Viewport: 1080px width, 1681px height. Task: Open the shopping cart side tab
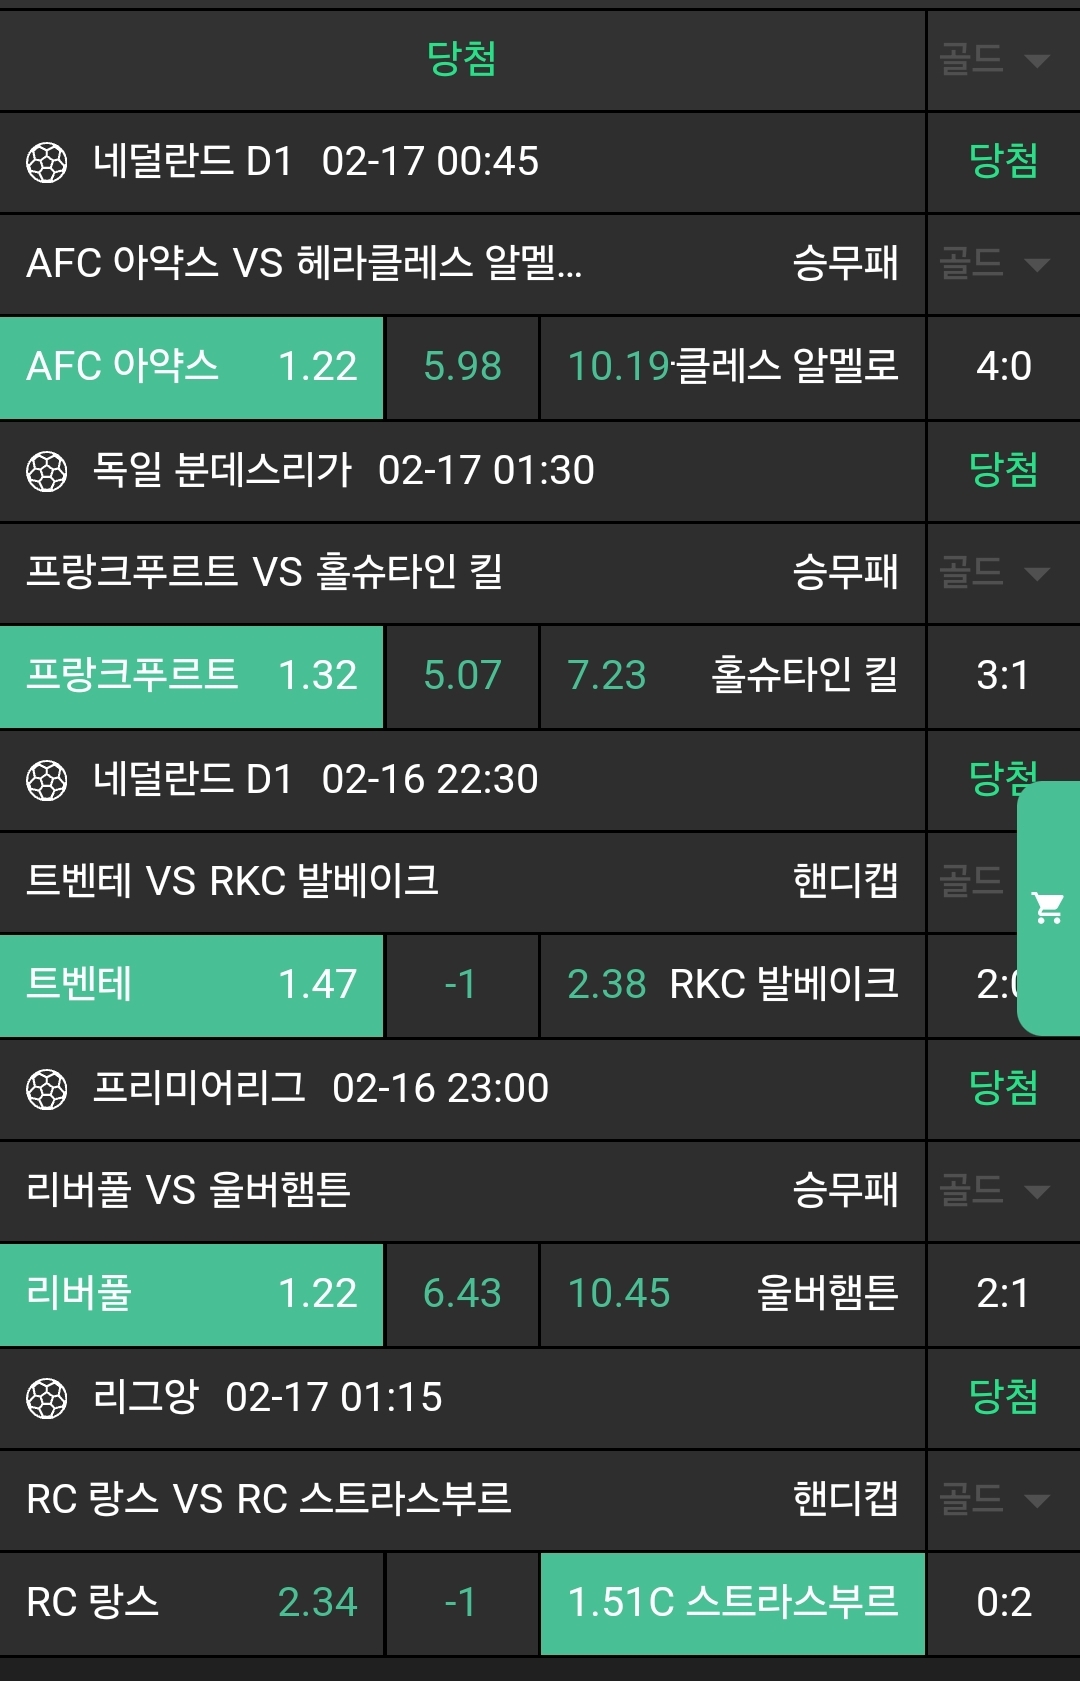[x=1048, y=908]
